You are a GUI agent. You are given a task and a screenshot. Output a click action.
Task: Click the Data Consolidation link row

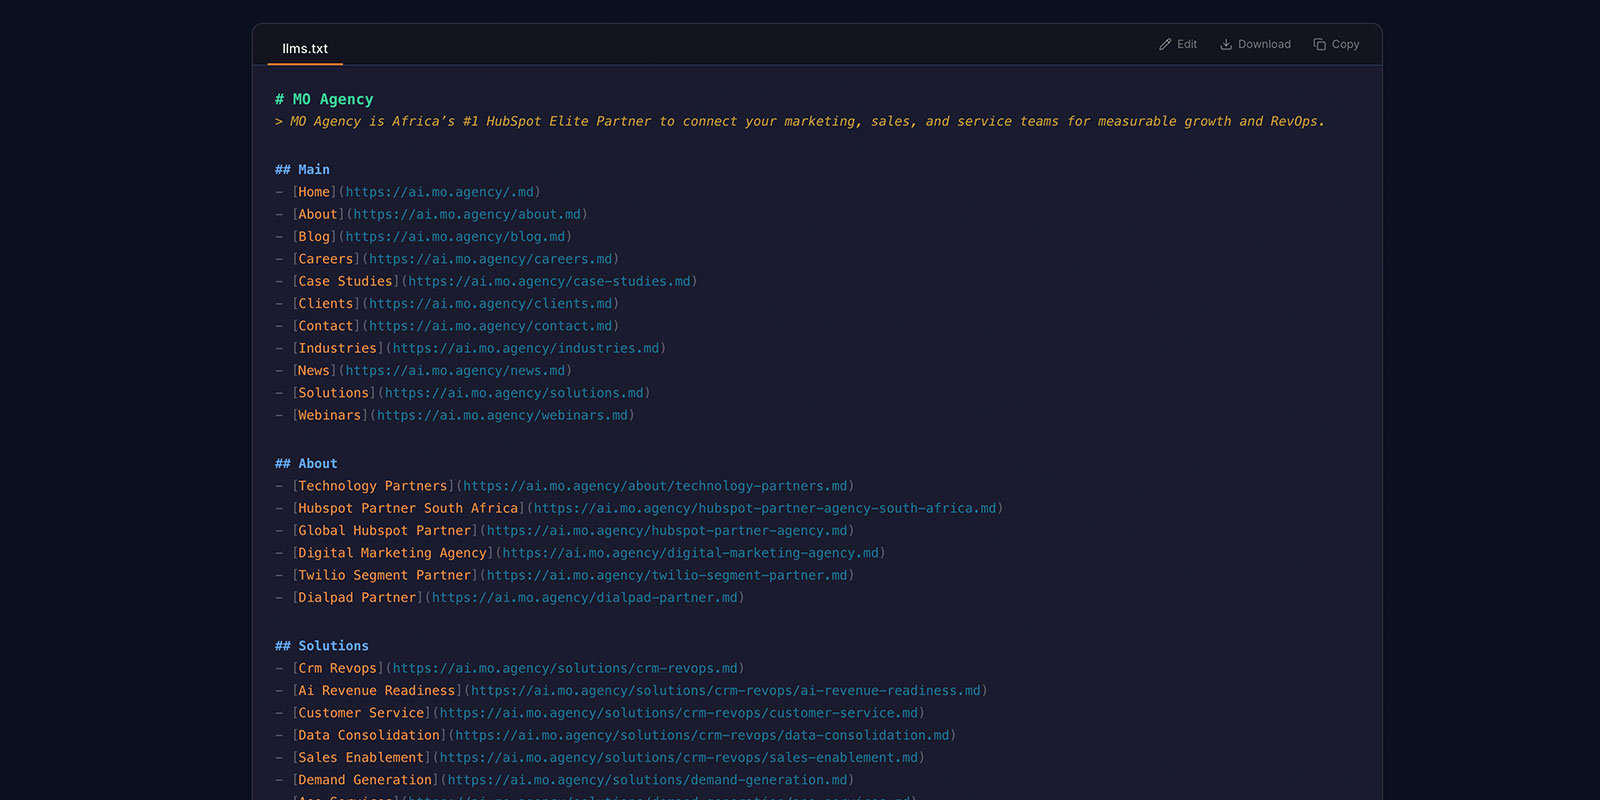(x=616, y=735)
